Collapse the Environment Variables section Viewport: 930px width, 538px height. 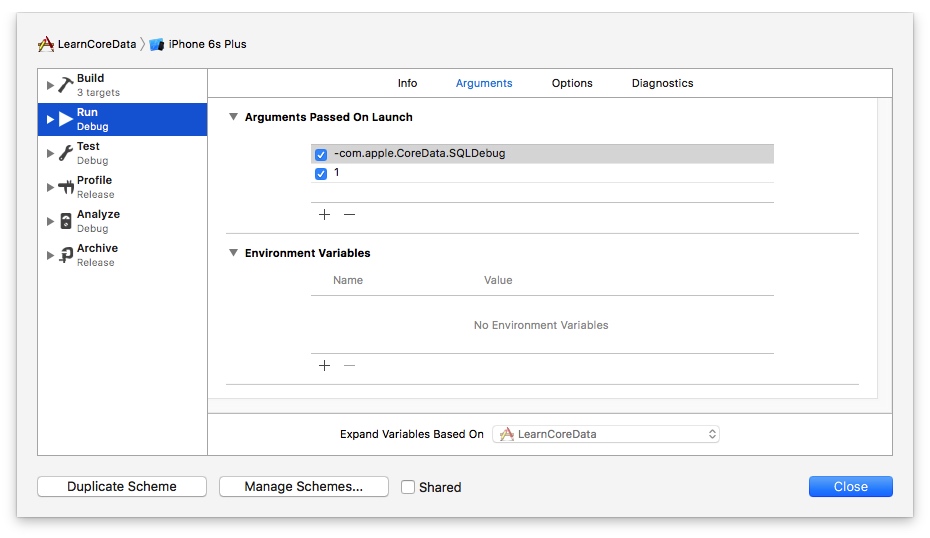click(233, 253)
